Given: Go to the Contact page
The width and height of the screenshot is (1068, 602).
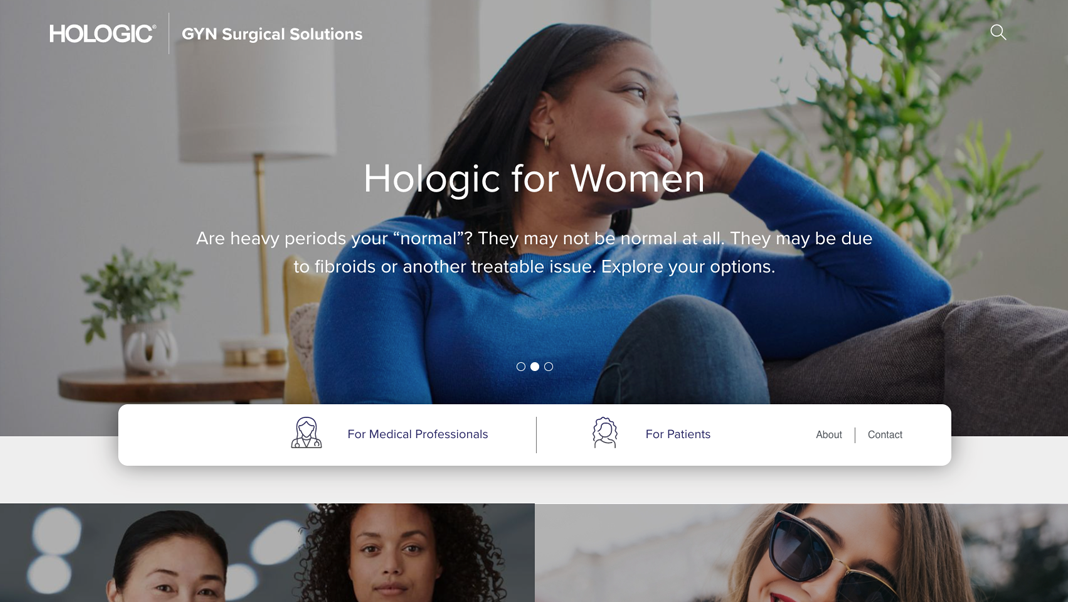Looking at the screenshot, I should click(x=885, y=434).
